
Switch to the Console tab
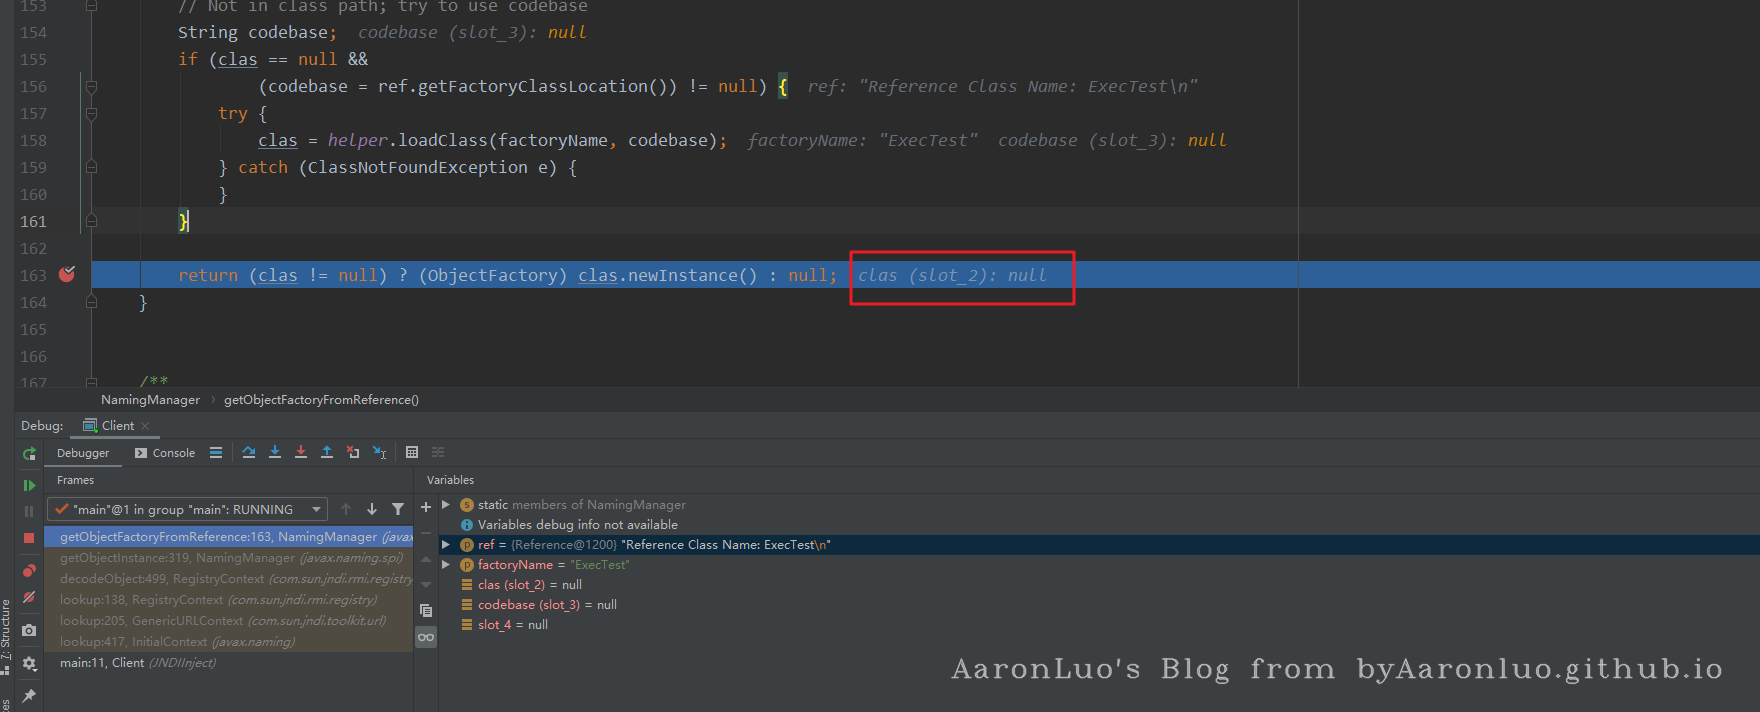[x=165, y=453]
